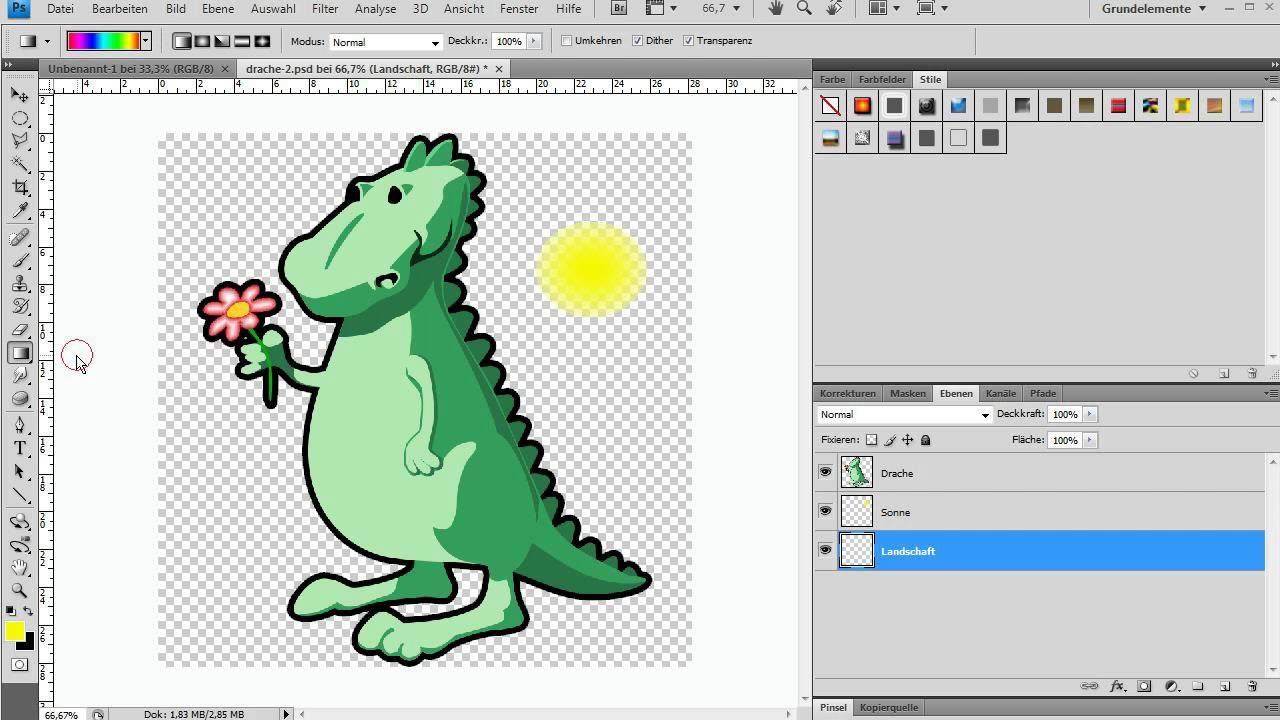Select the 3D Orbit camera tool
This screenshot has height=720, width=1280.
(x=19, y=546)
